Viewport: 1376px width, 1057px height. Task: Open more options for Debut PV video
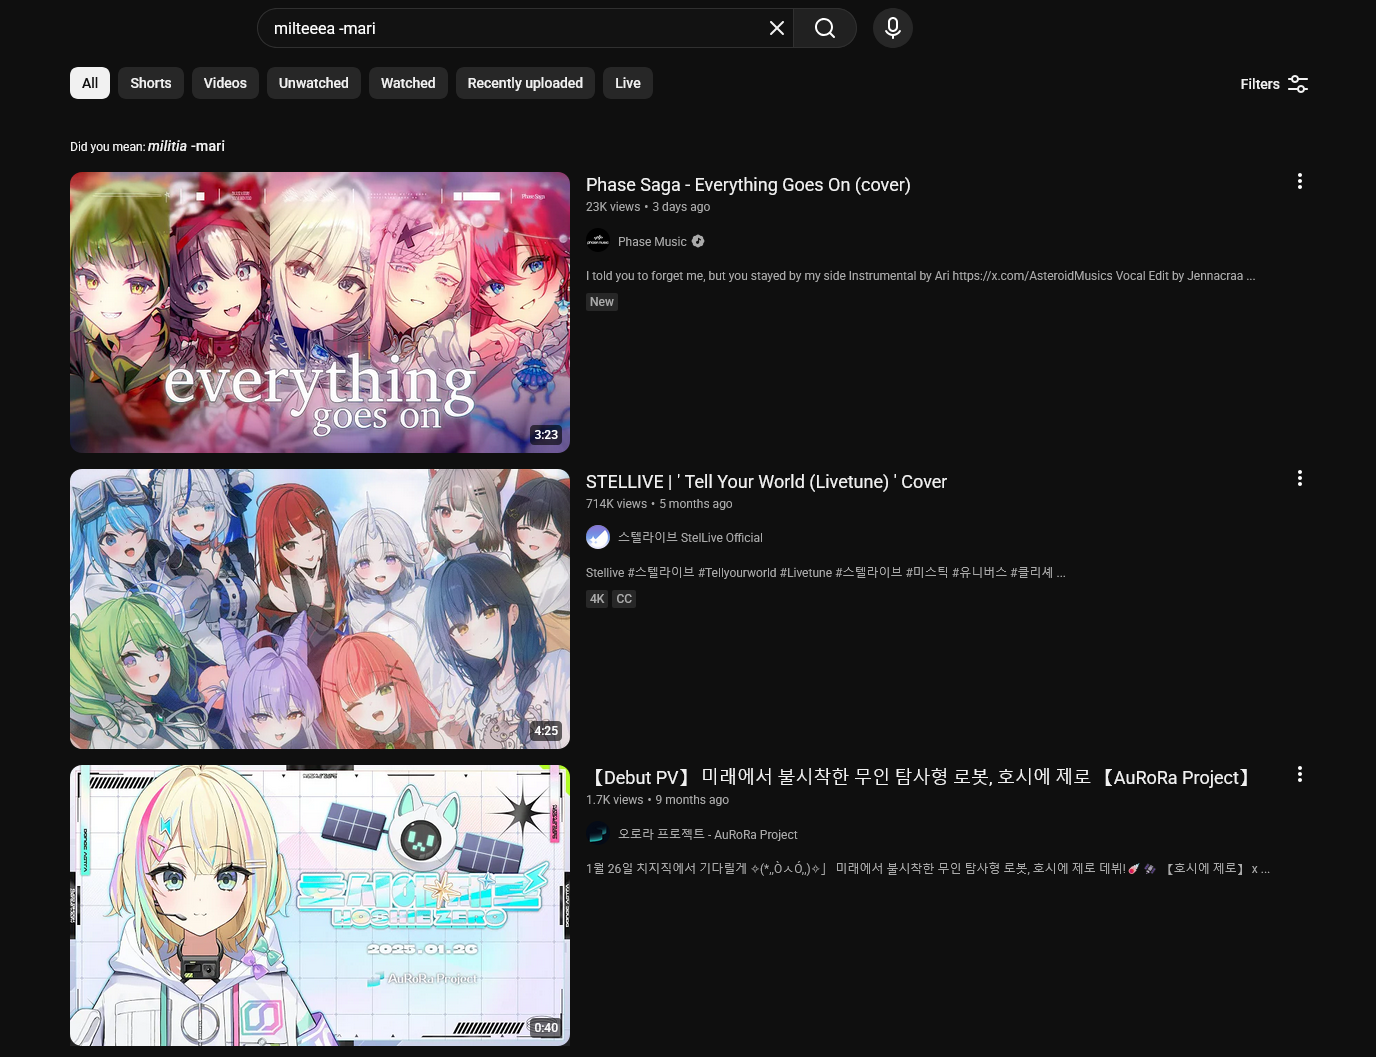[1300, 774]
